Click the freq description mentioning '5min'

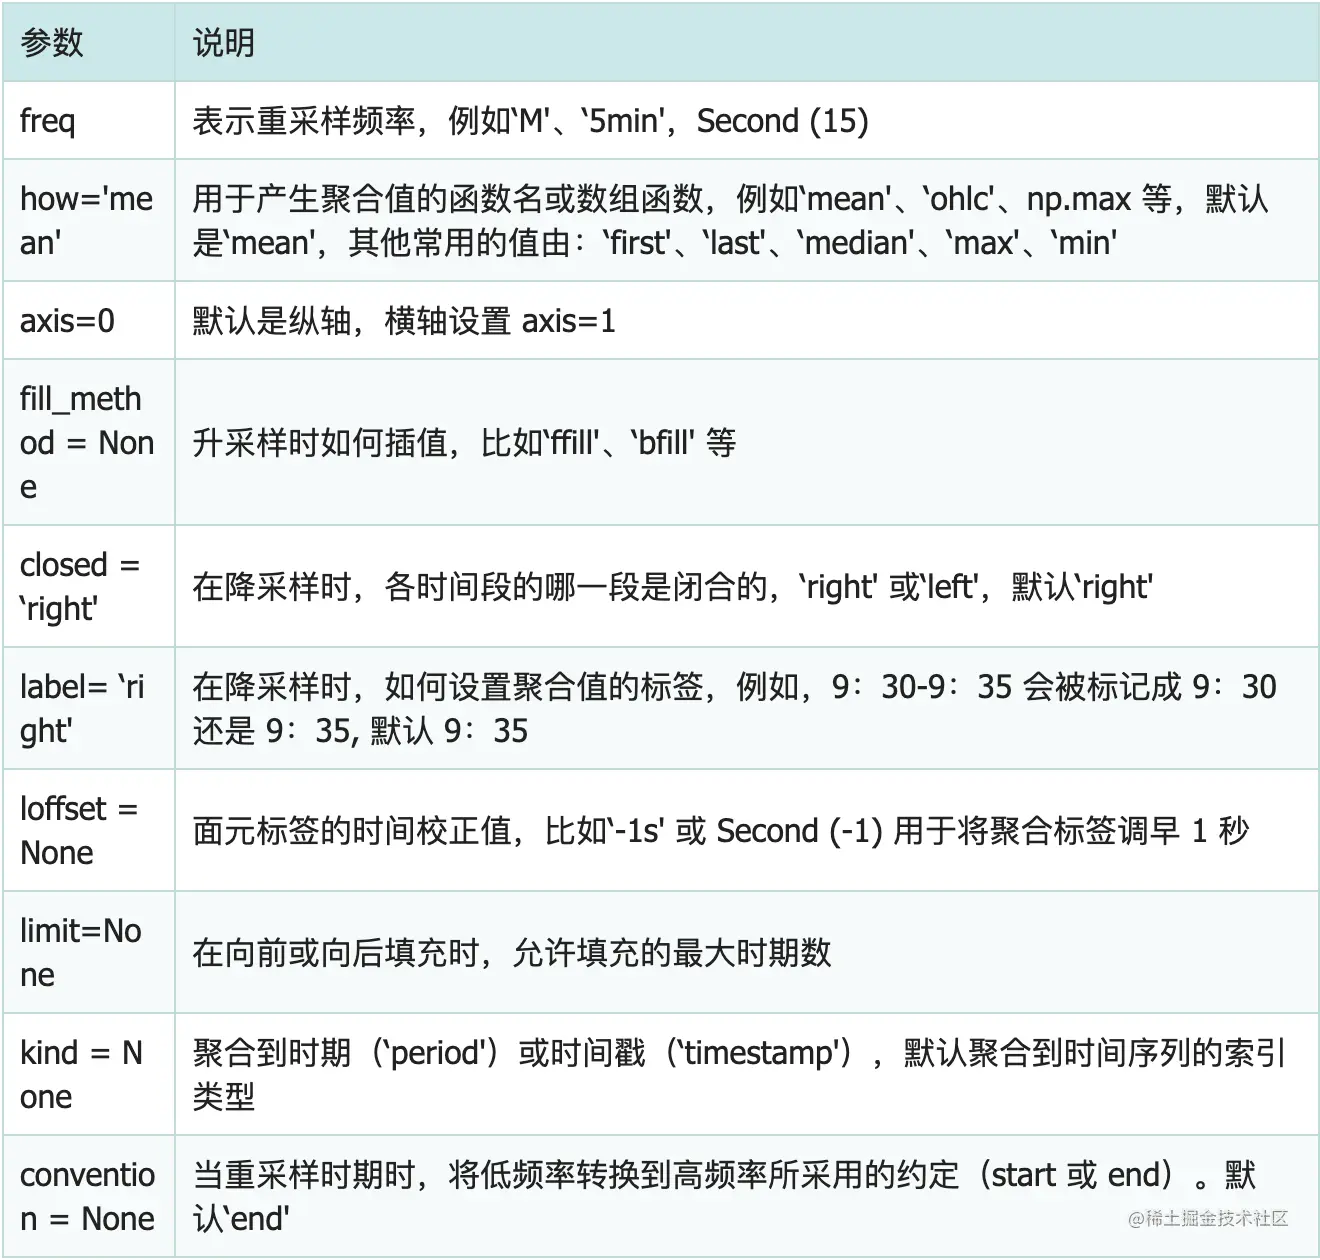[747, 120]
